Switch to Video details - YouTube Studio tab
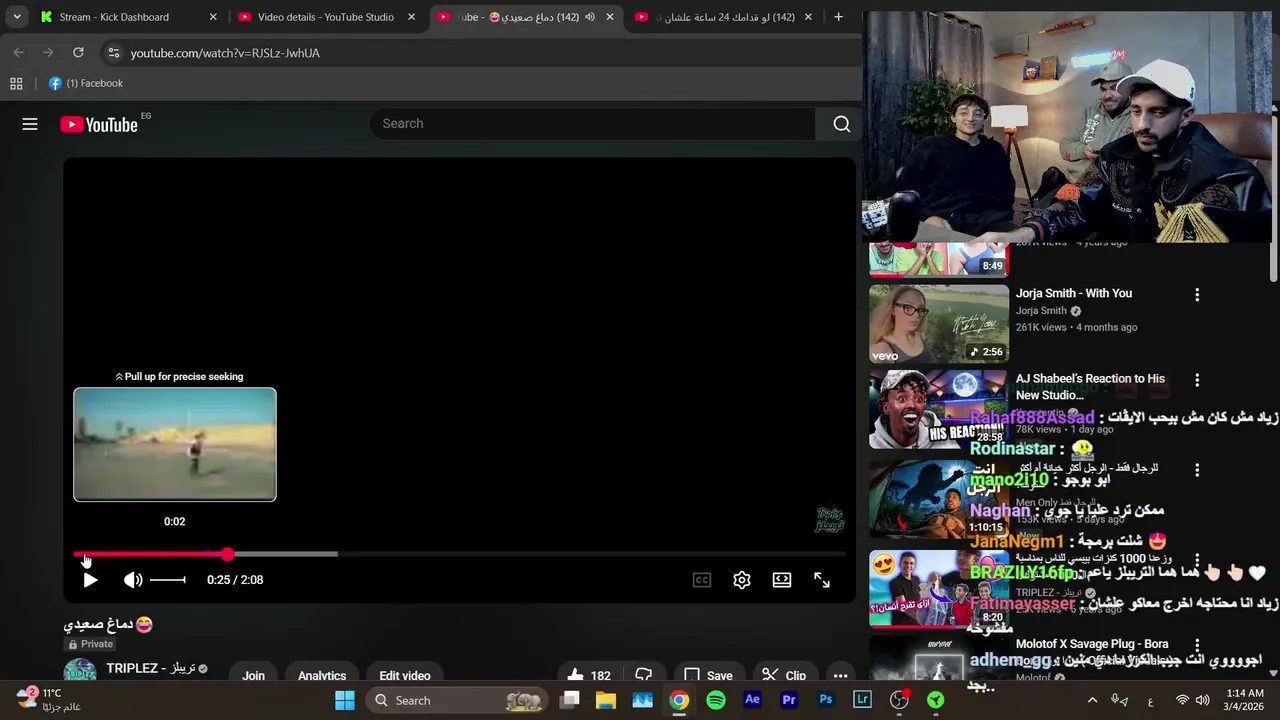 [x=325, y=17]
